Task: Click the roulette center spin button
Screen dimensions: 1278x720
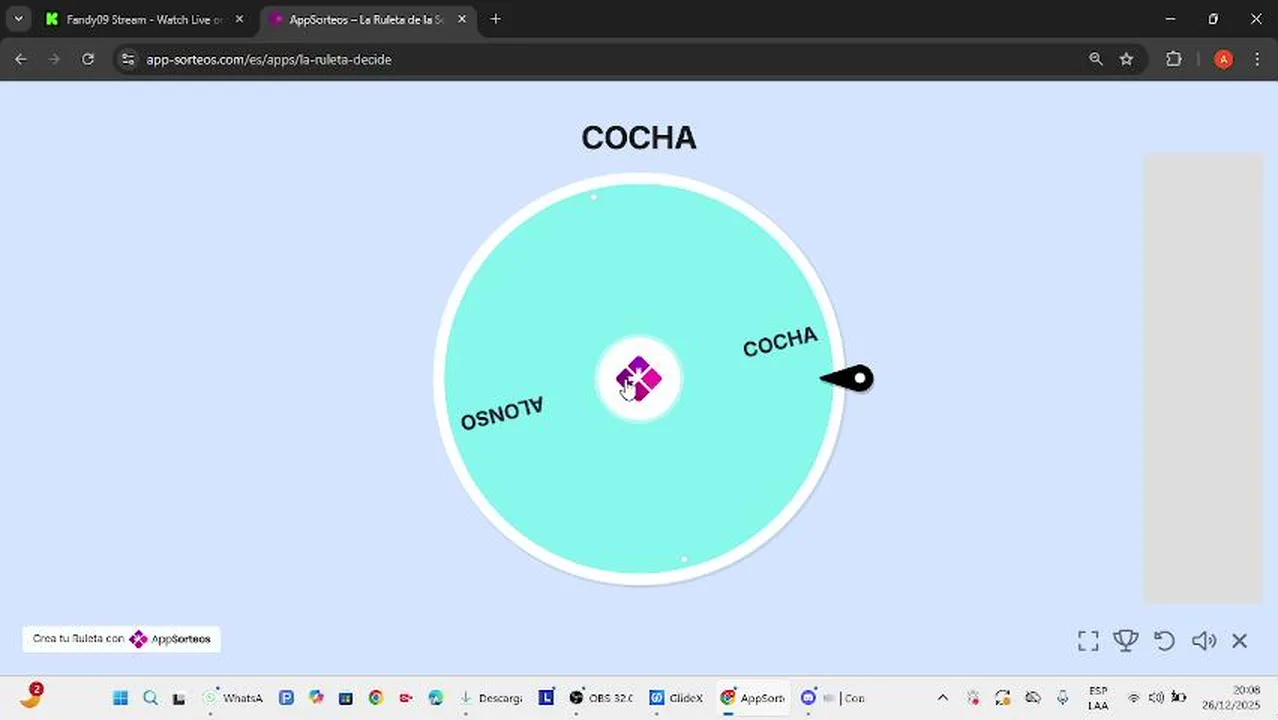Action: pos(638,380)
